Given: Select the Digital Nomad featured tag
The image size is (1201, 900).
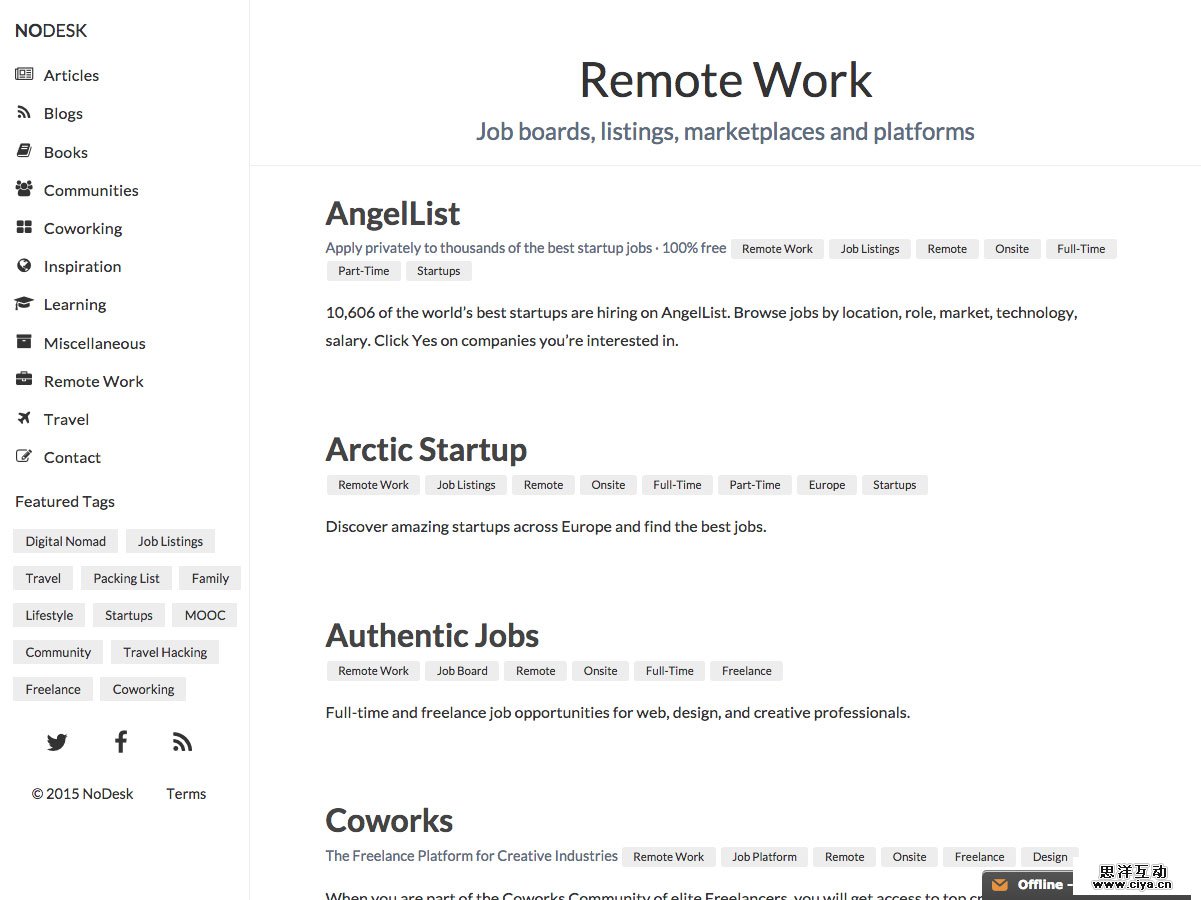Looking at the screenshot, I should [x=65, y=541].
